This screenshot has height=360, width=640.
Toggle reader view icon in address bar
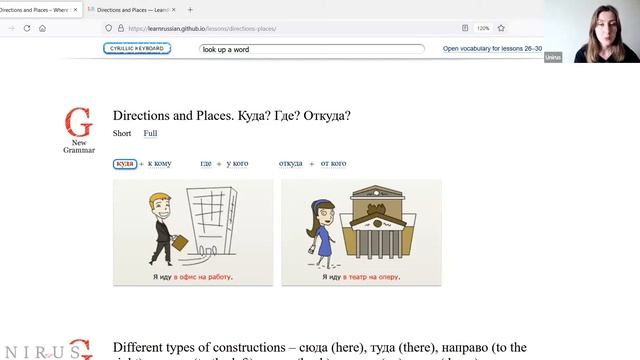tap(465, 28)
